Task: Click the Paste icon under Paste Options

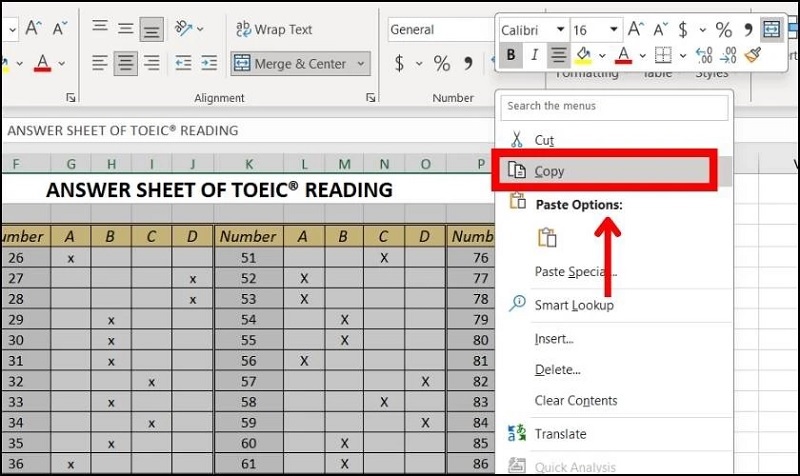Action: click(x=547, y=237)
